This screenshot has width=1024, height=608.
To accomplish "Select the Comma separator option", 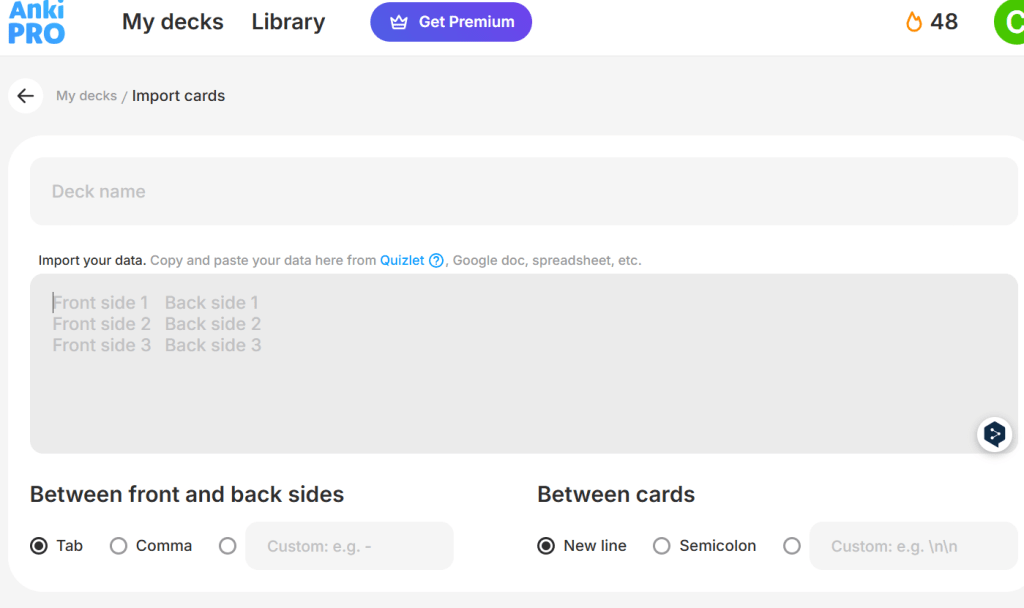I will [x=119, y=546].
